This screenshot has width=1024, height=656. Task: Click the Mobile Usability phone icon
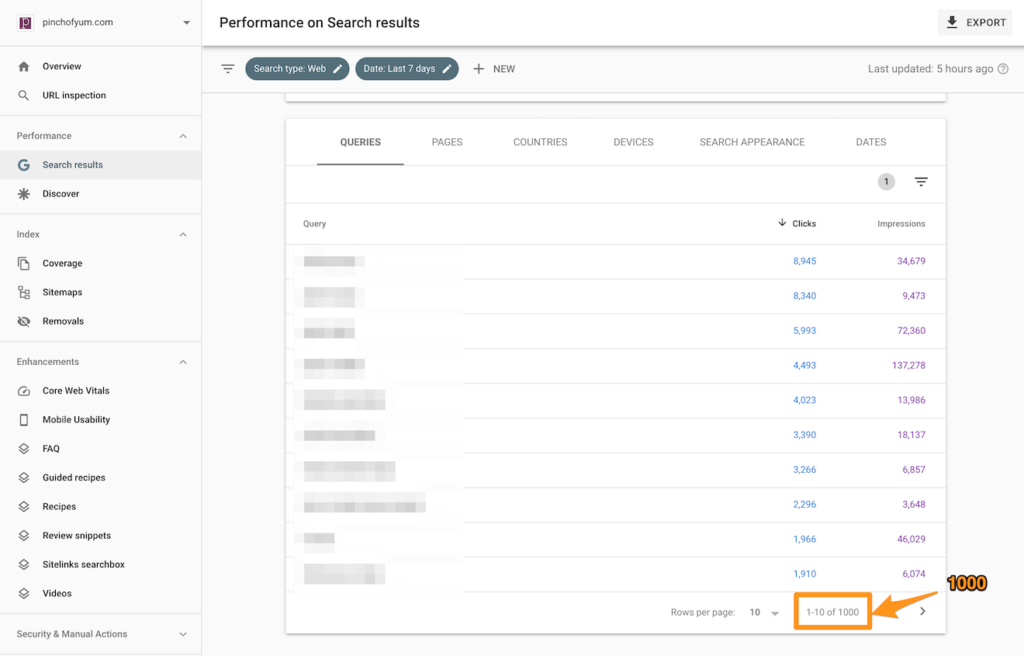24,419
